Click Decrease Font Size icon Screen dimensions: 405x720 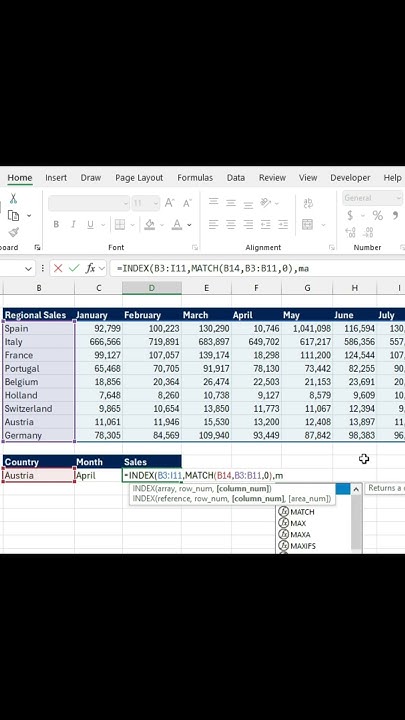[187, 203]
